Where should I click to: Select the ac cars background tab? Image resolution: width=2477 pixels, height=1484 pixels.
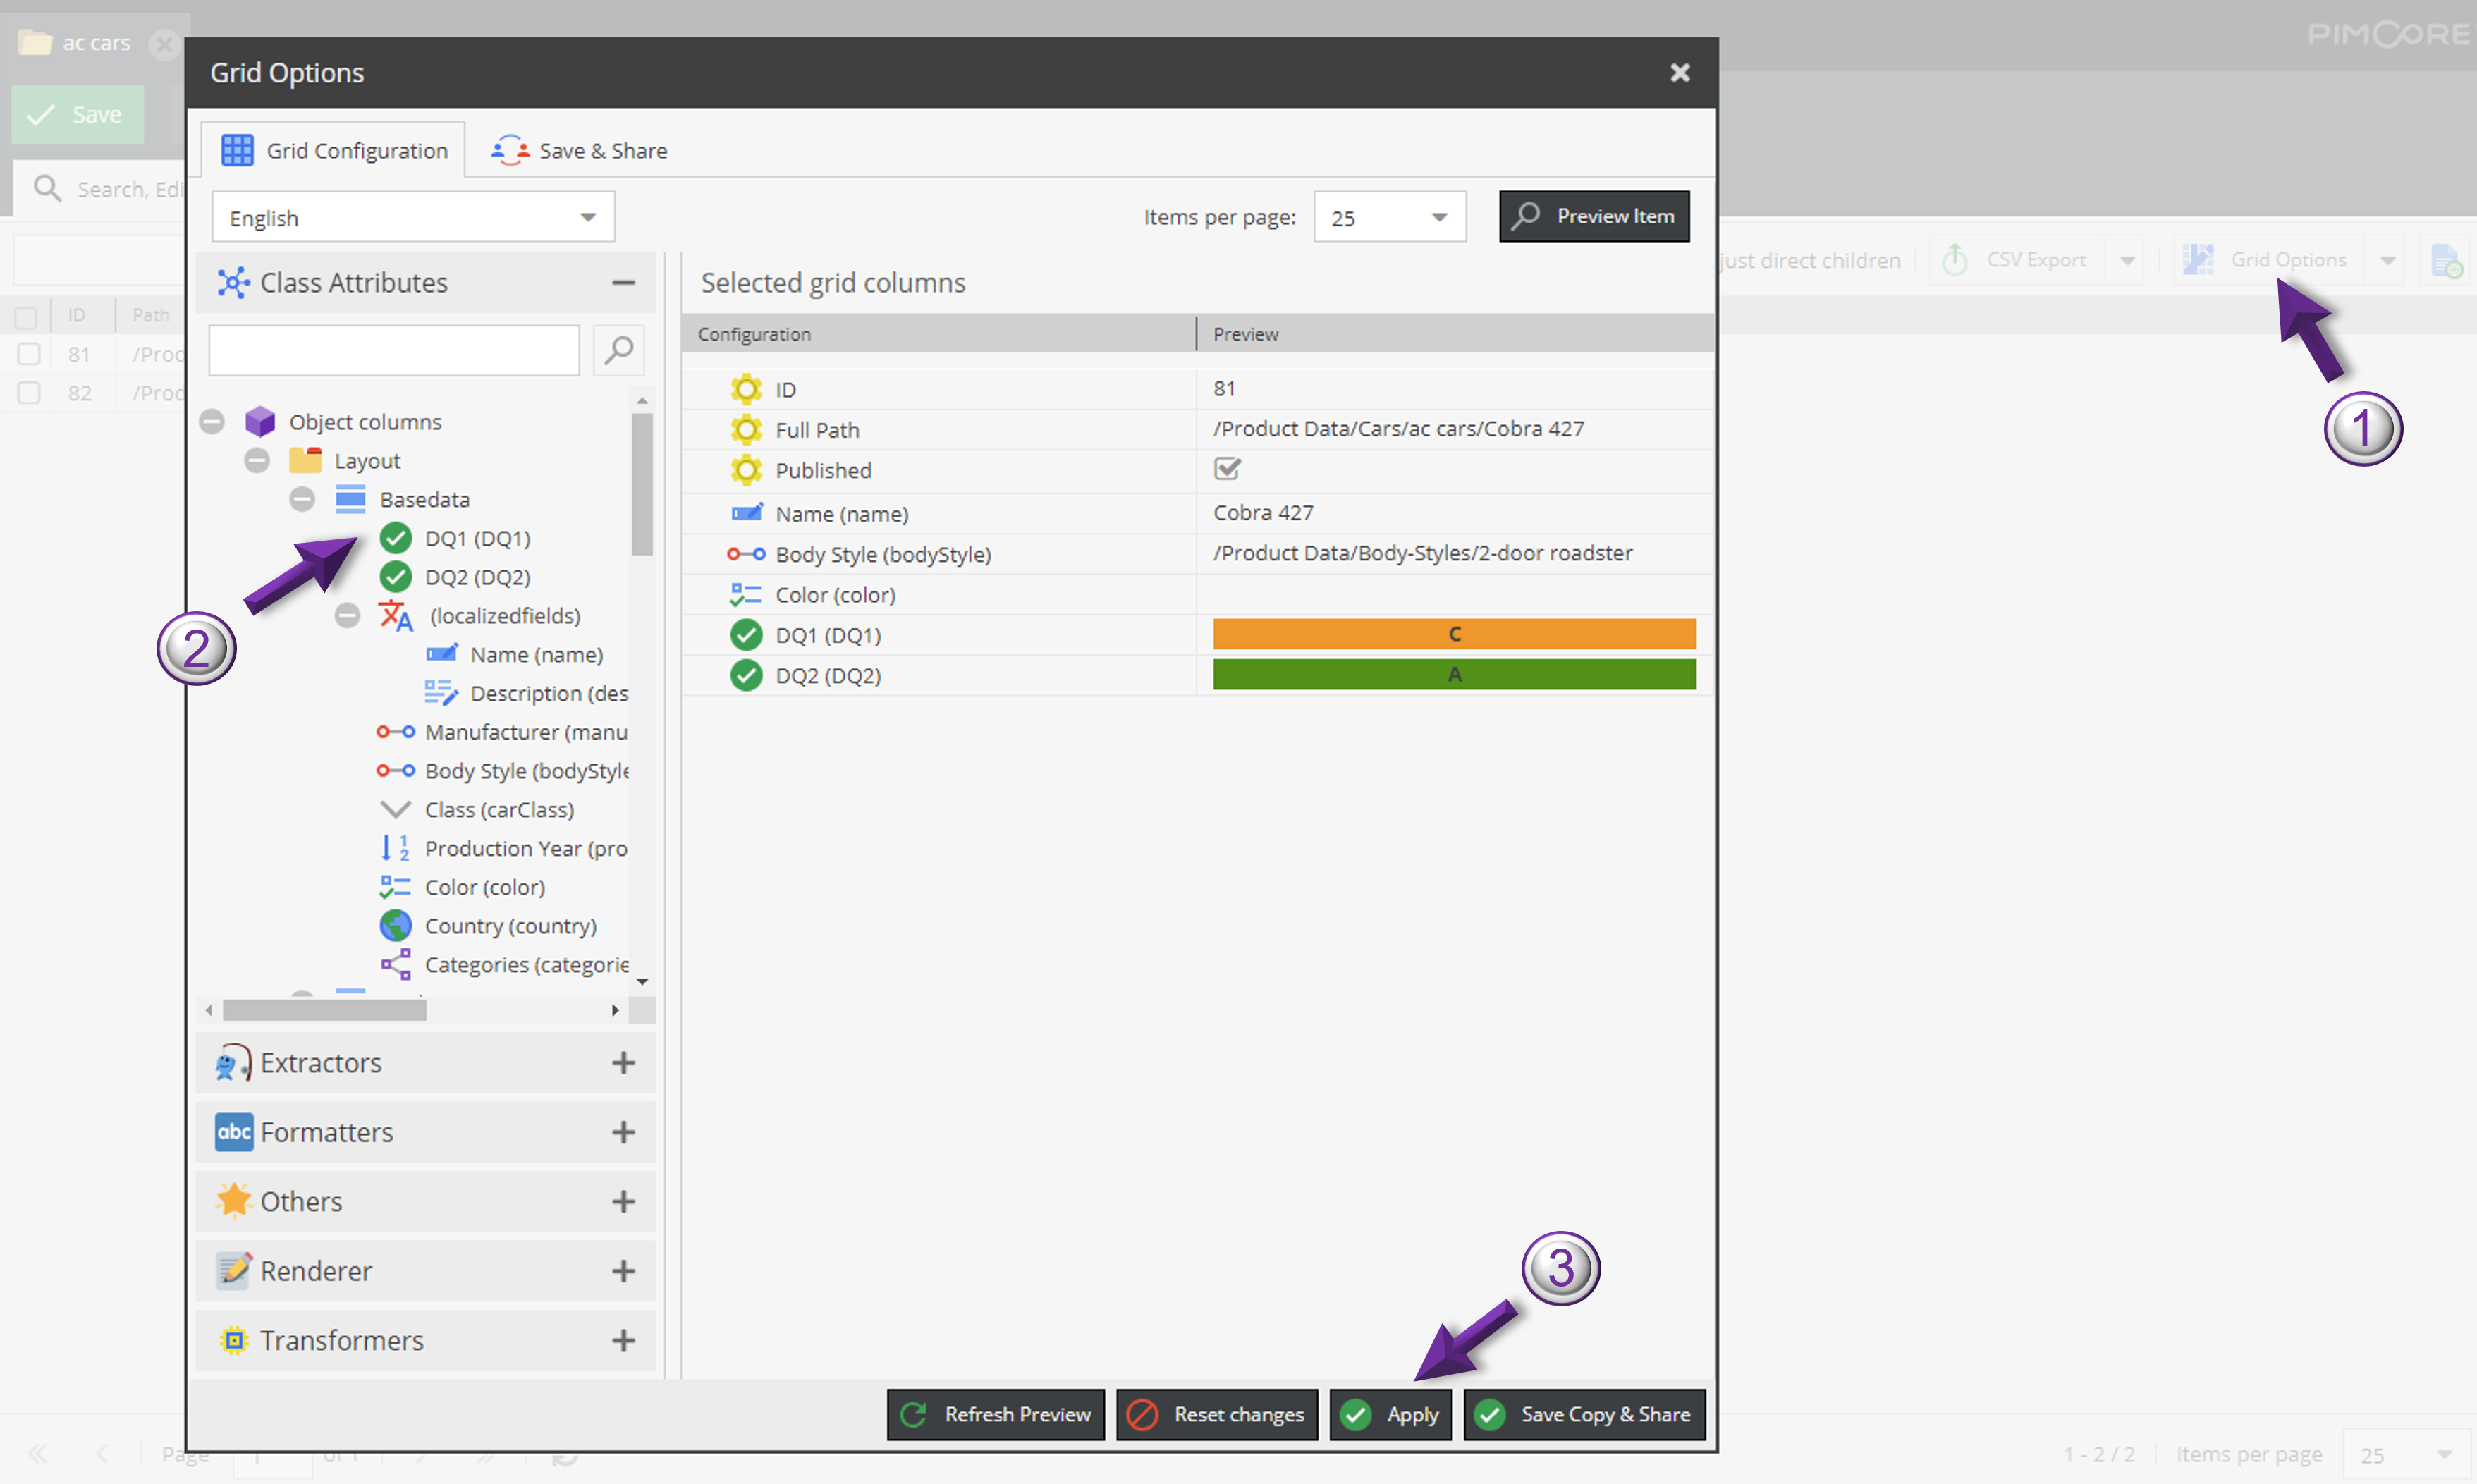96,43
